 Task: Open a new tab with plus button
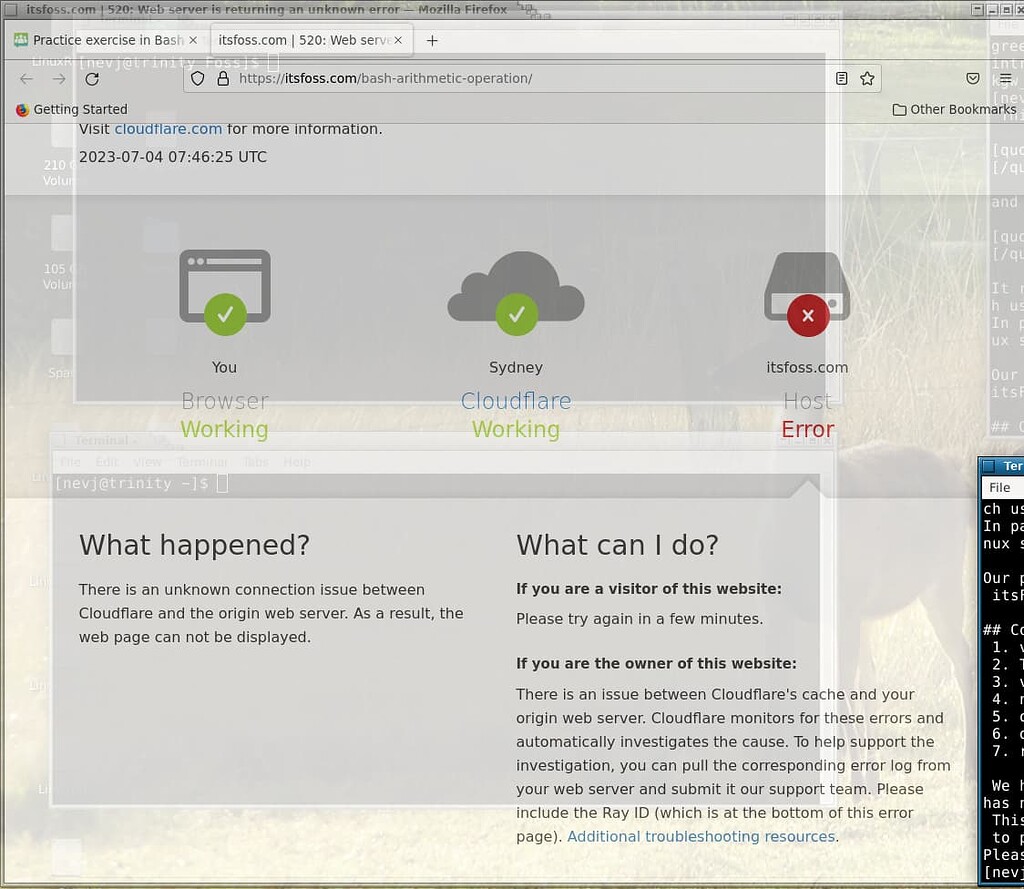[x=432, y=40]
